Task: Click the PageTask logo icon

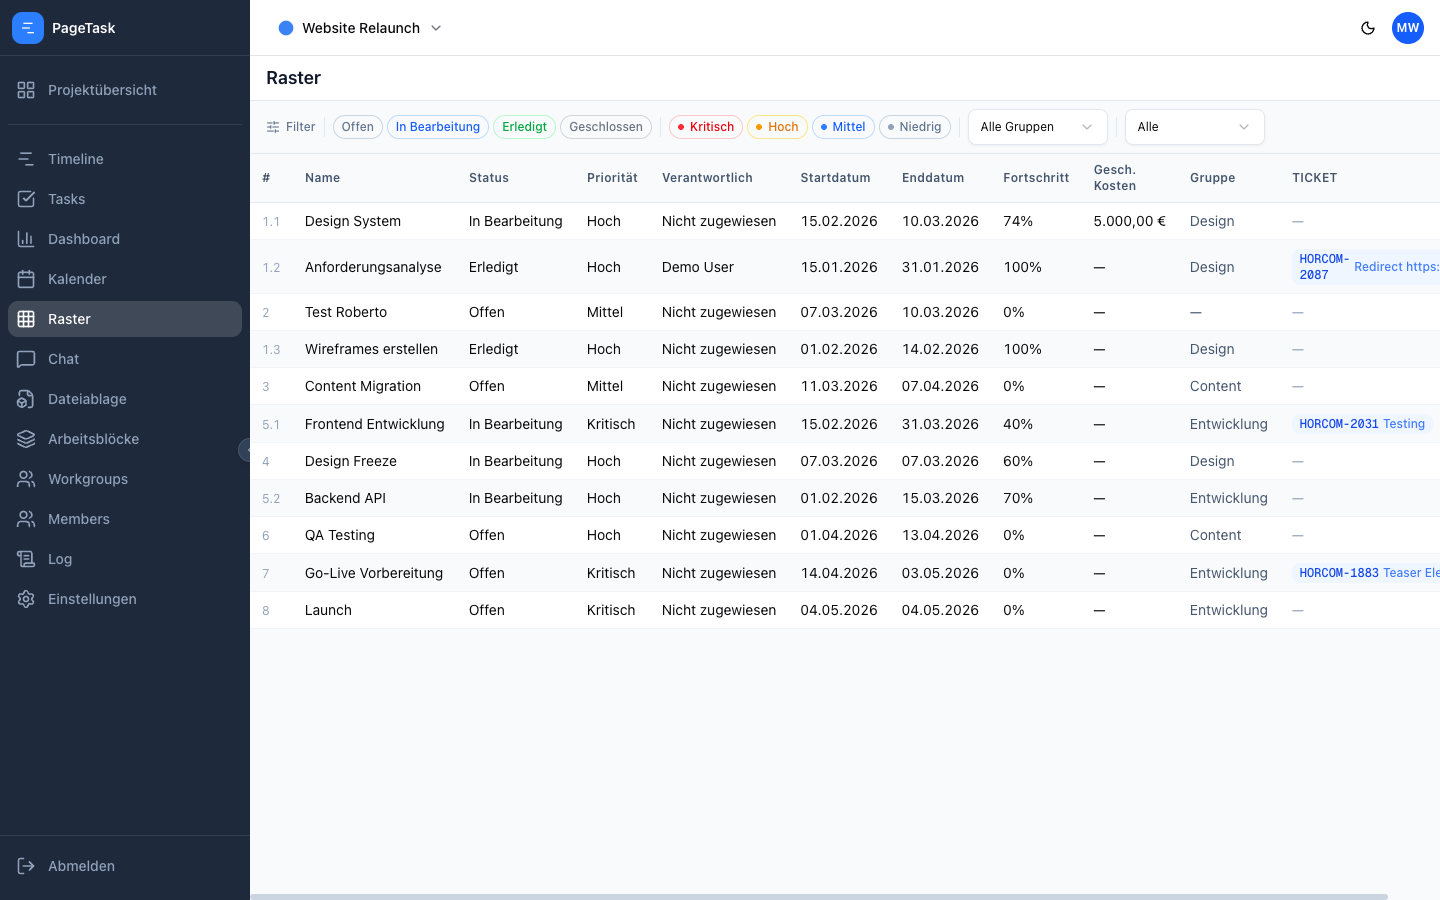Action: pos(27,28)
